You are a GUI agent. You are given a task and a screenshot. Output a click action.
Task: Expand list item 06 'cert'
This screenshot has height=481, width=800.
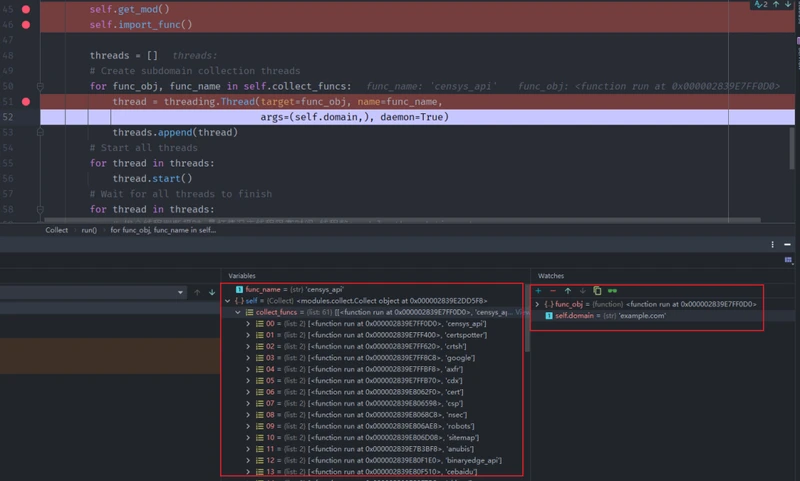[248, 392]
